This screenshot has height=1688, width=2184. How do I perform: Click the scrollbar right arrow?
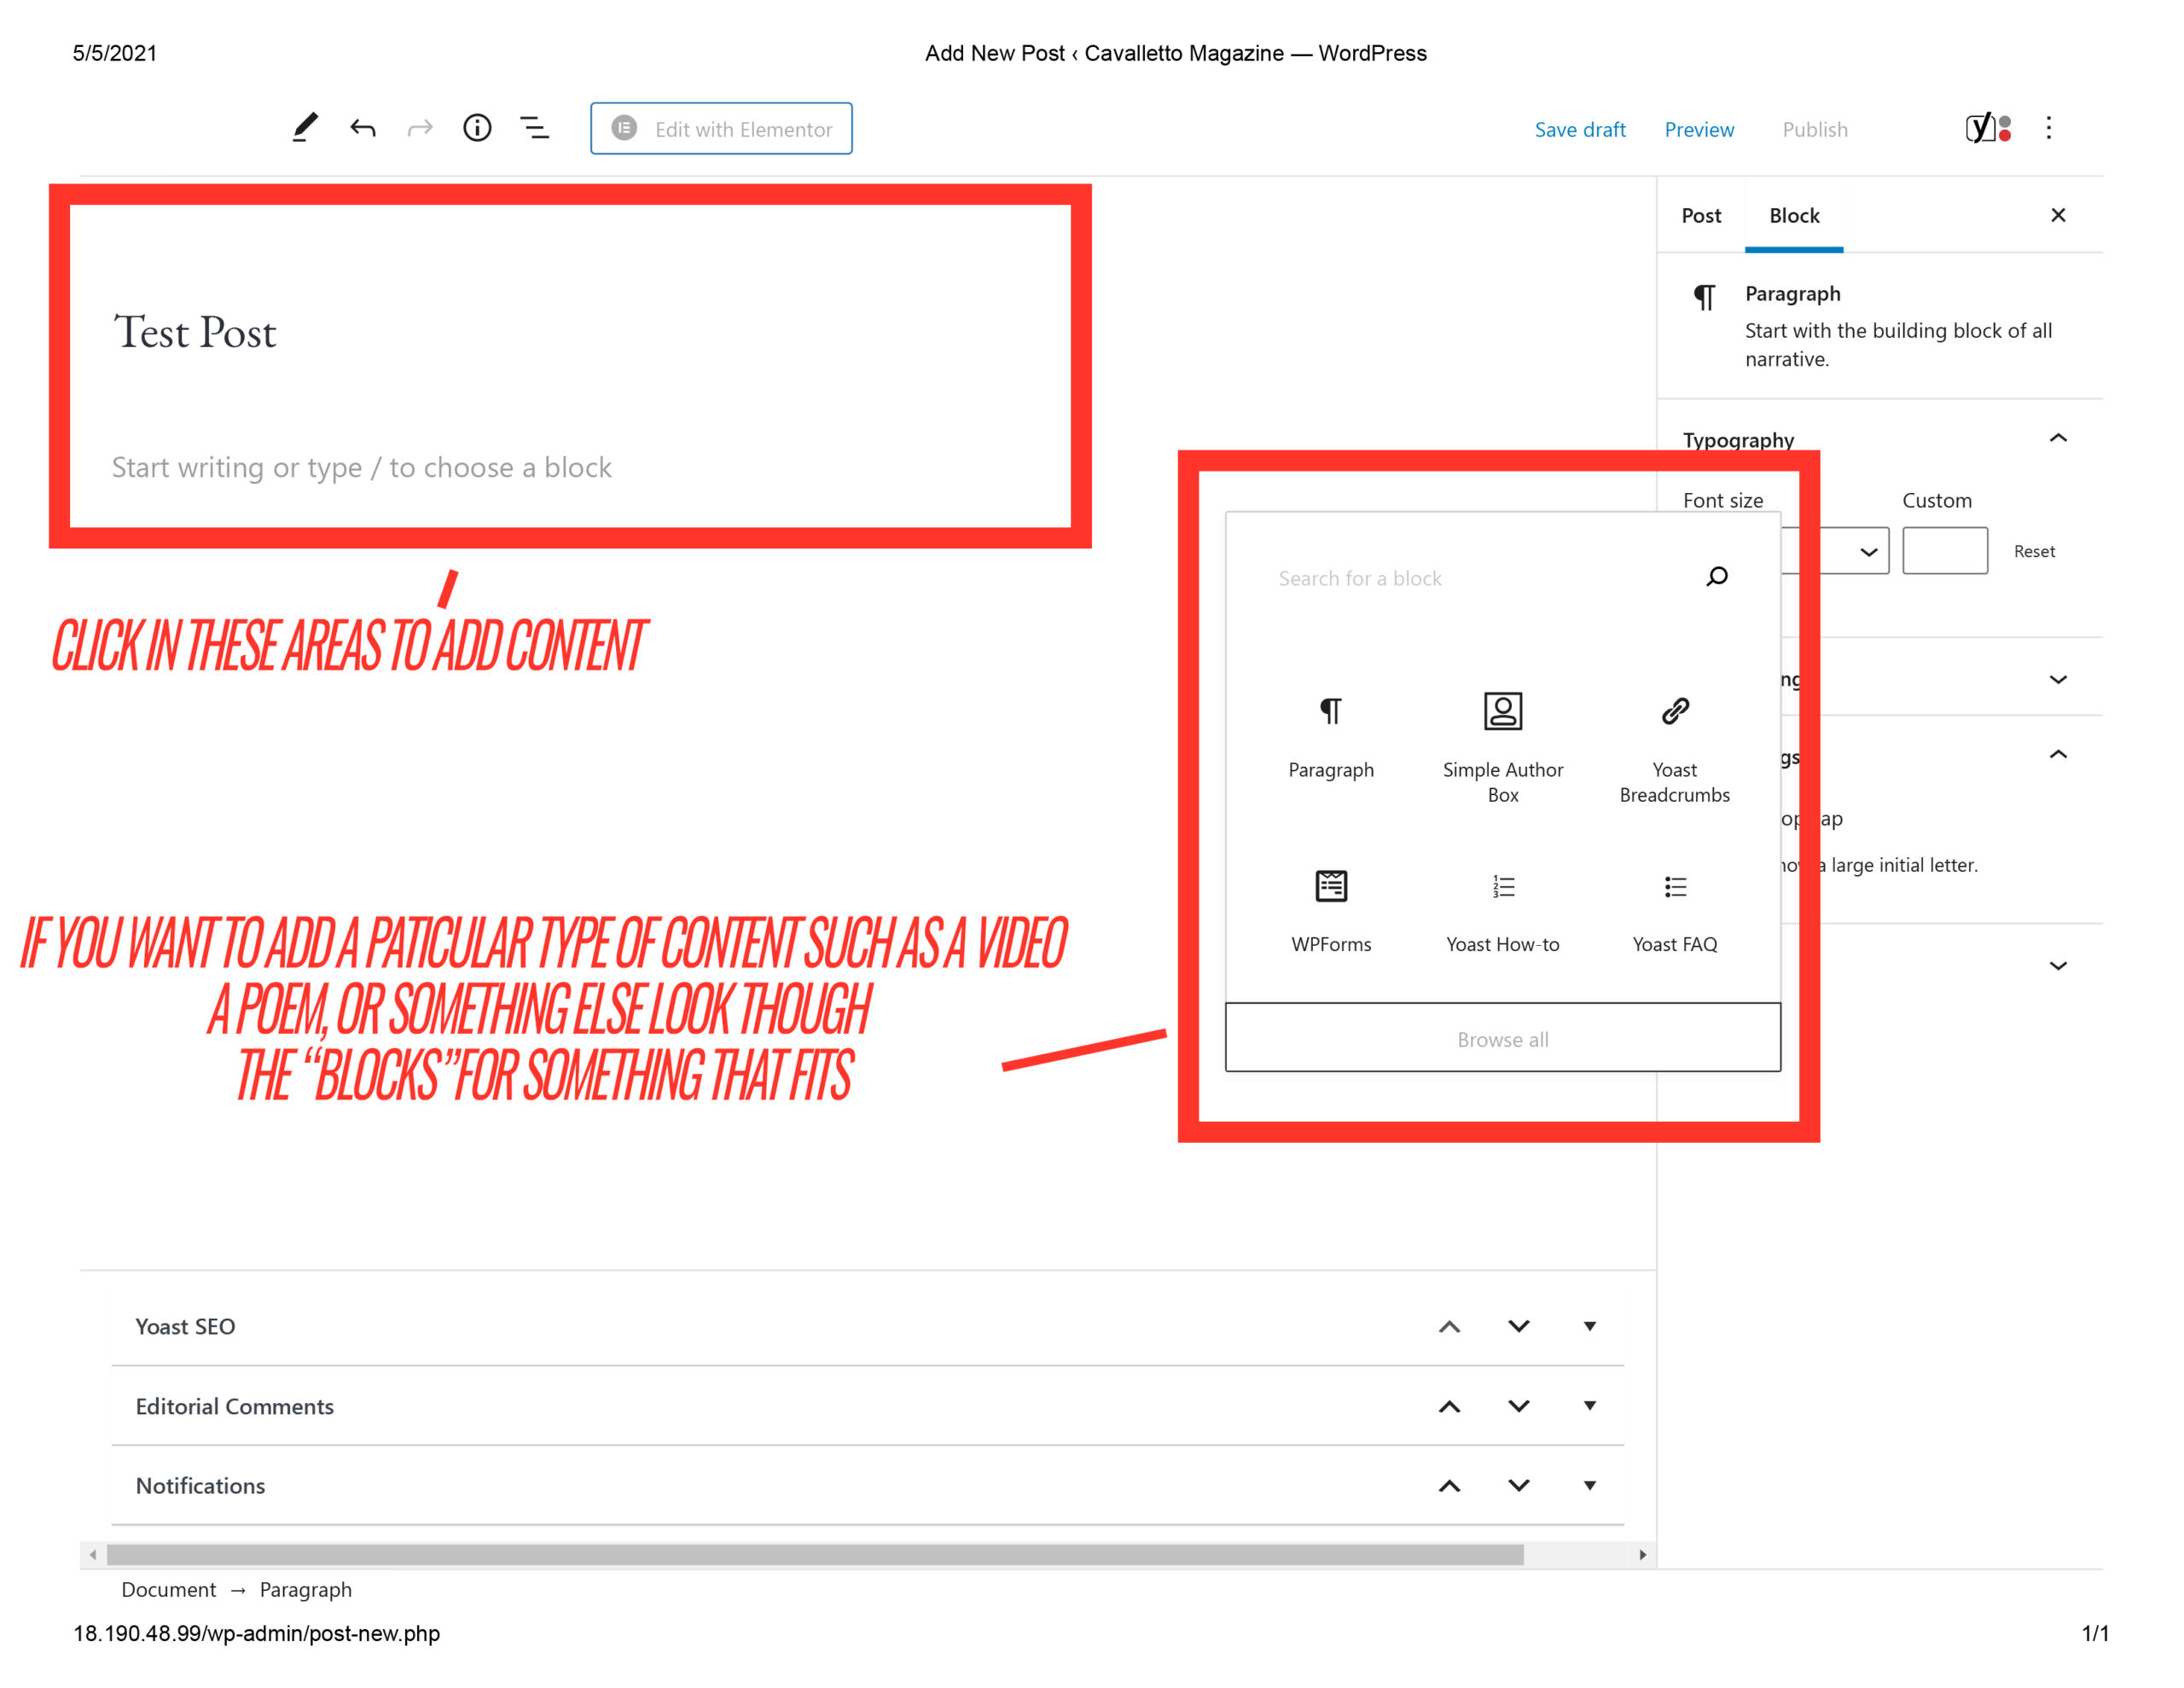pos(1642,1555)
